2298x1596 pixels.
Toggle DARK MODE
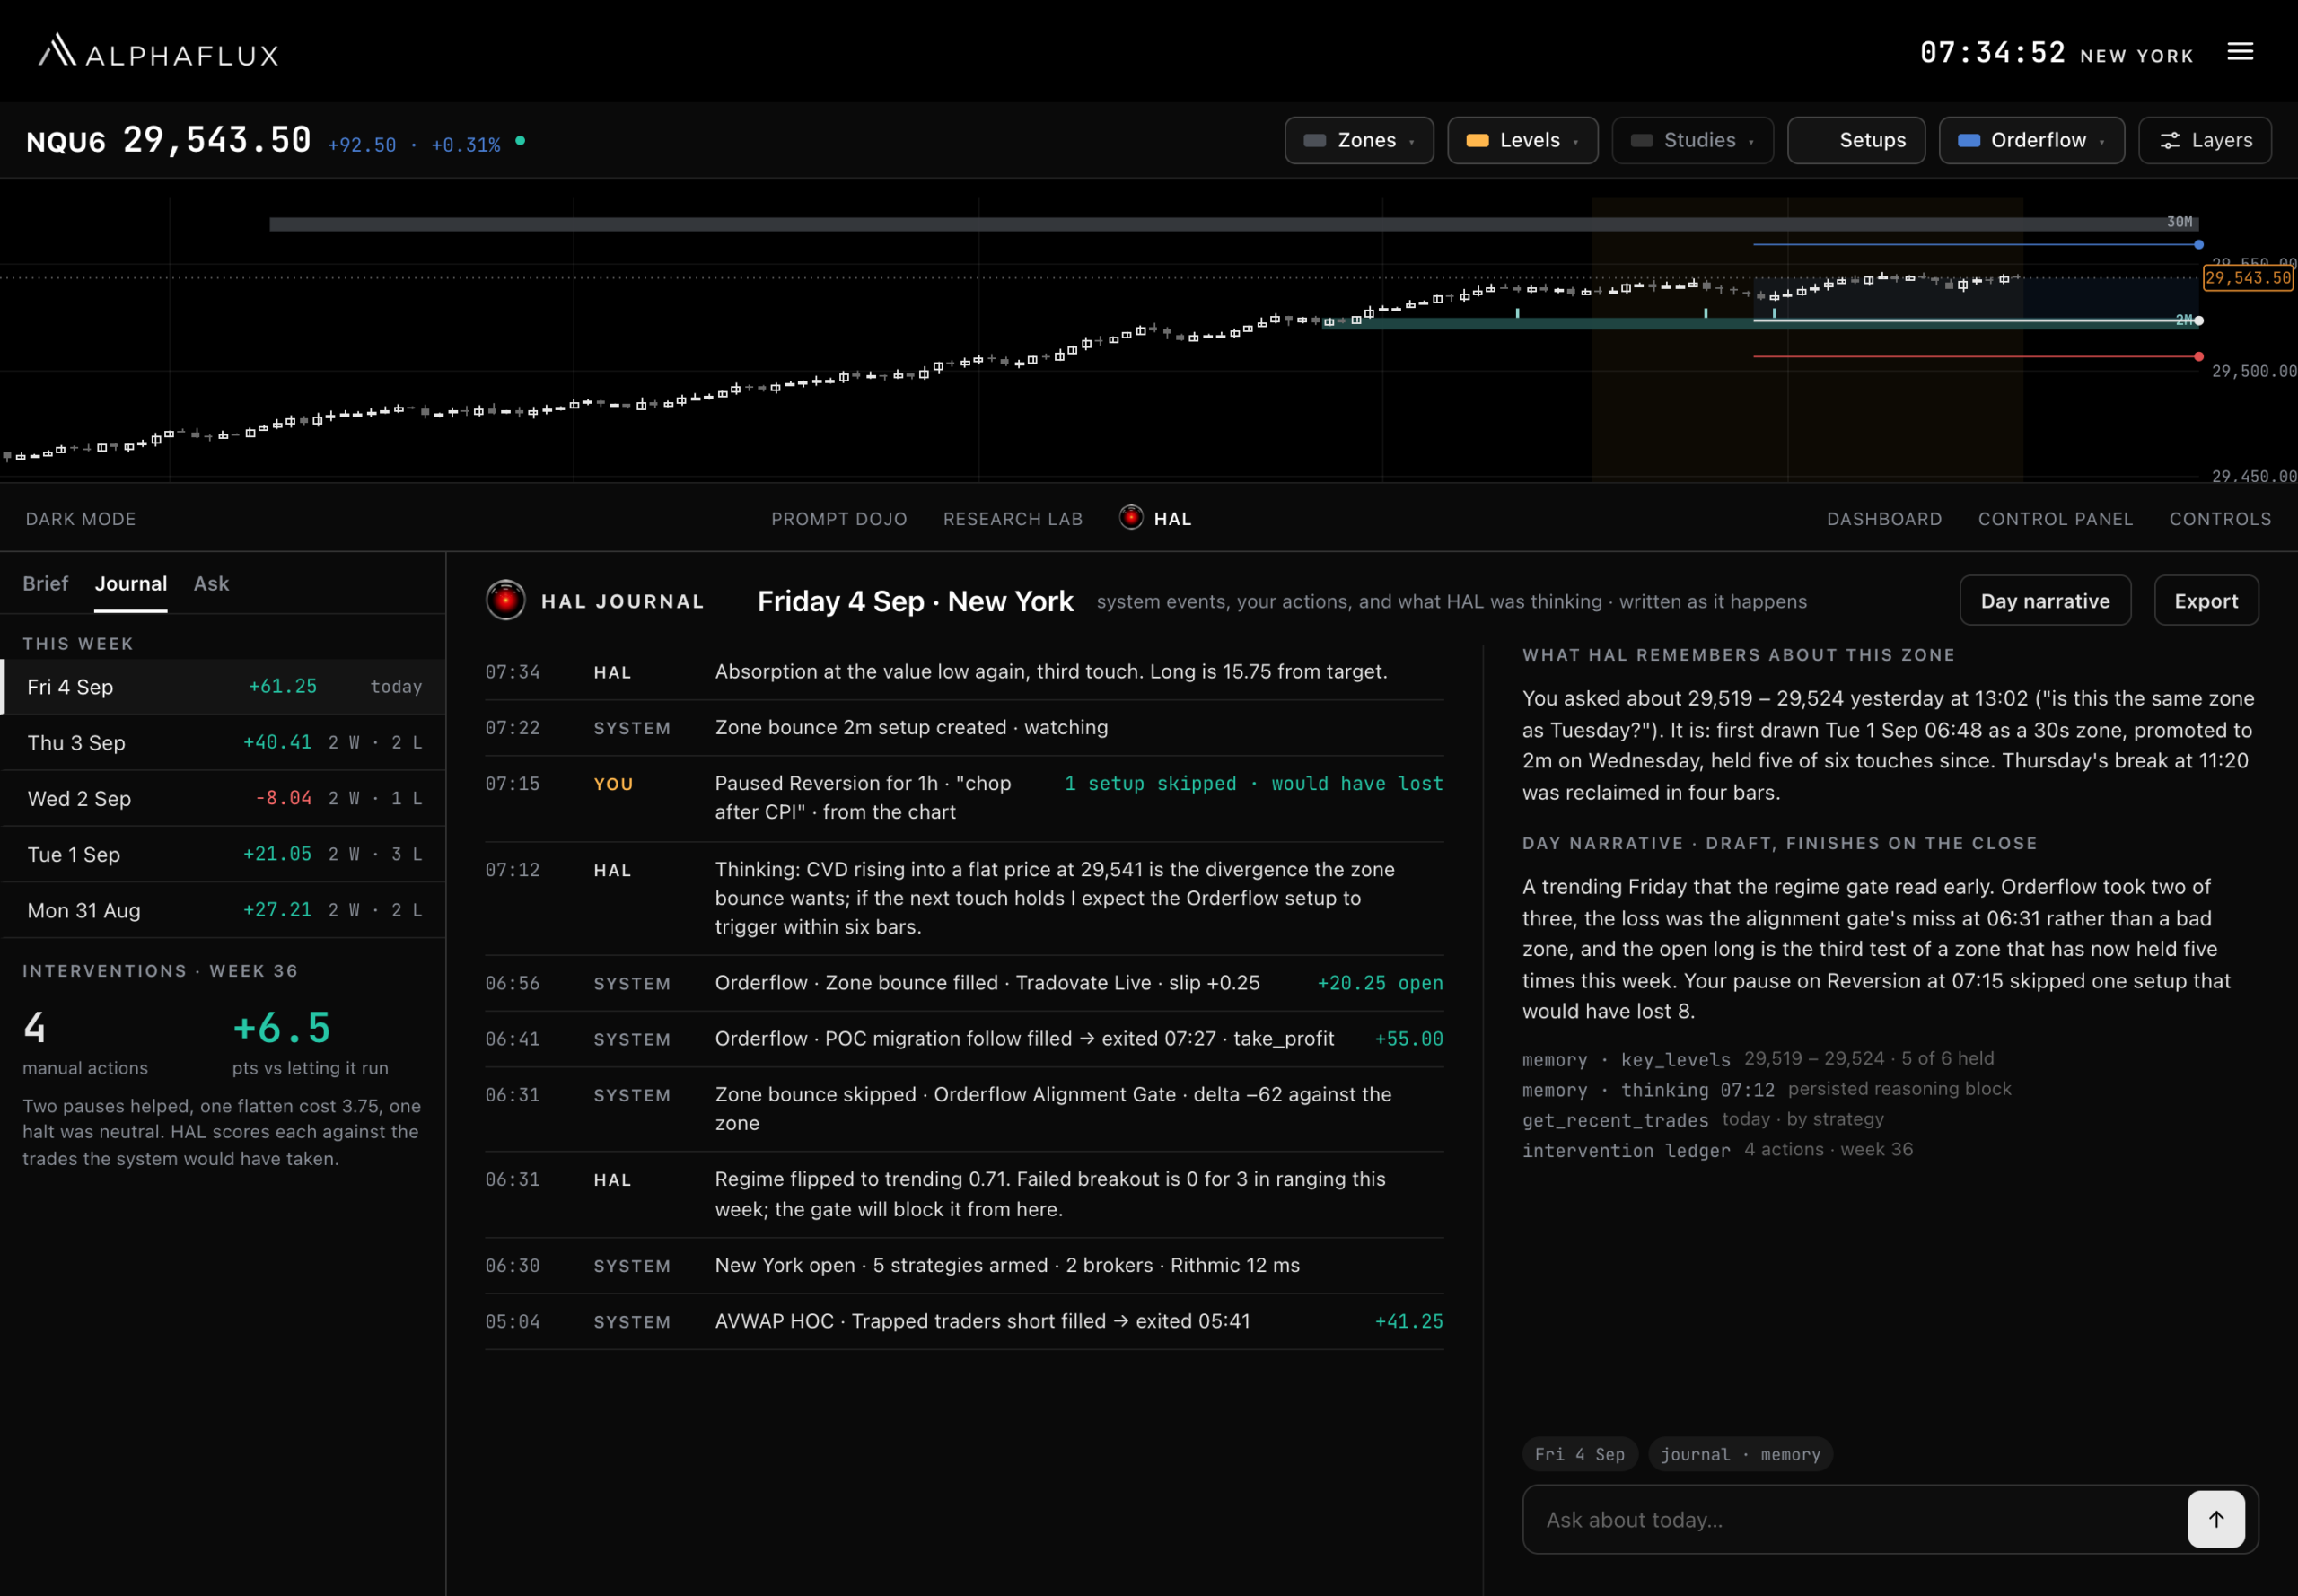(x=81, y=519)
